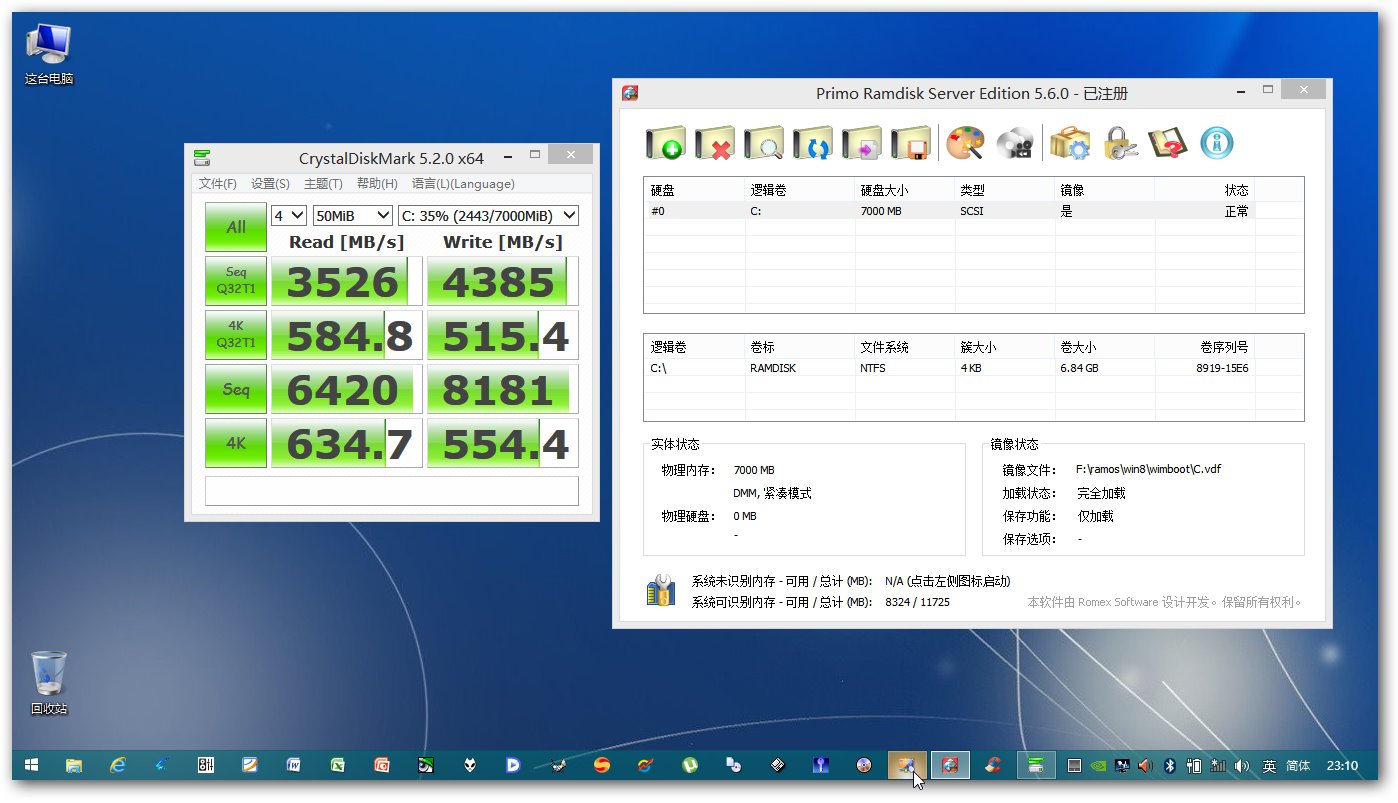This screenshot has height=803, width=1398.
Task: Open the test count dropdown showing 4
Action: pyautogui.click(x=289, y=215)
